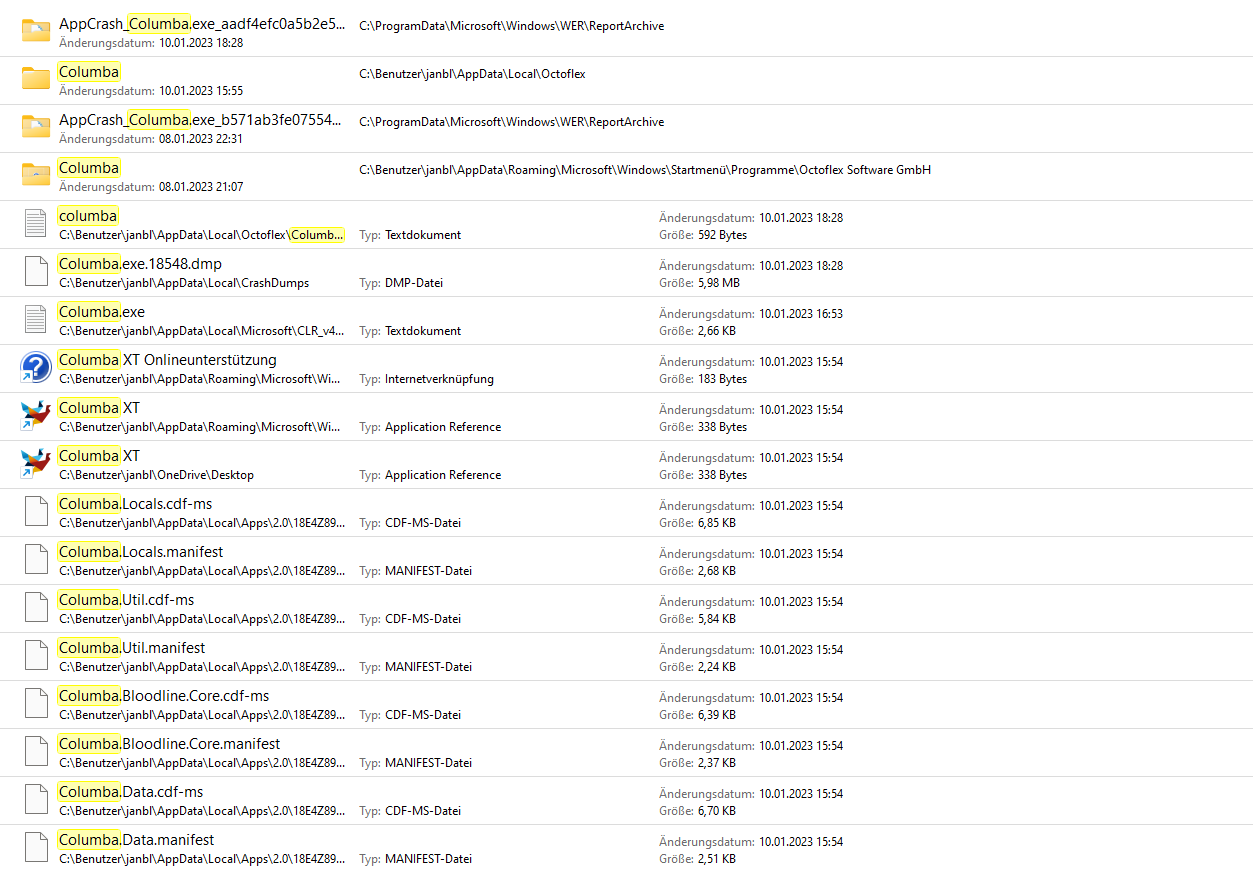
Task: Click Columba XT bird icon in Roaming path
Action: point(36,415)
